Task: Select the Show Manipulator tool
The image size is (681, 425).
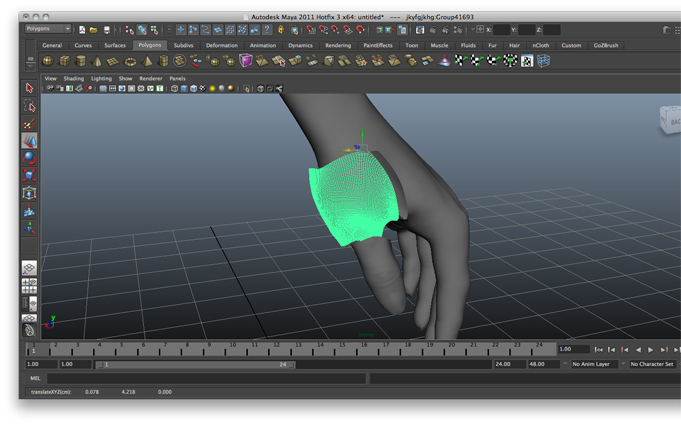Action: click(x=29, y=227)
